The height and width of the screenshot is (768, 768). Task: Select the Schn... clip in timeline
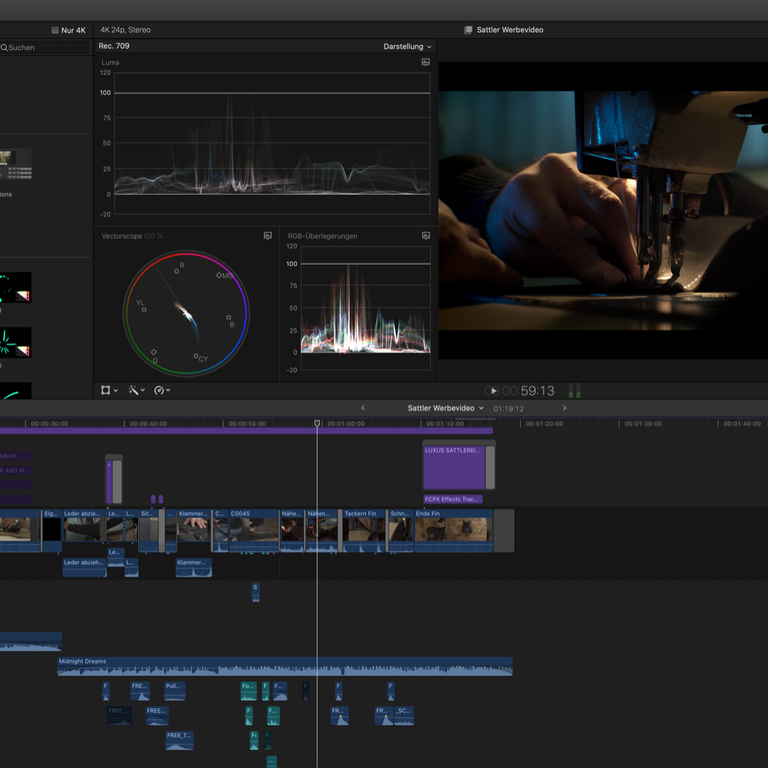401,530
